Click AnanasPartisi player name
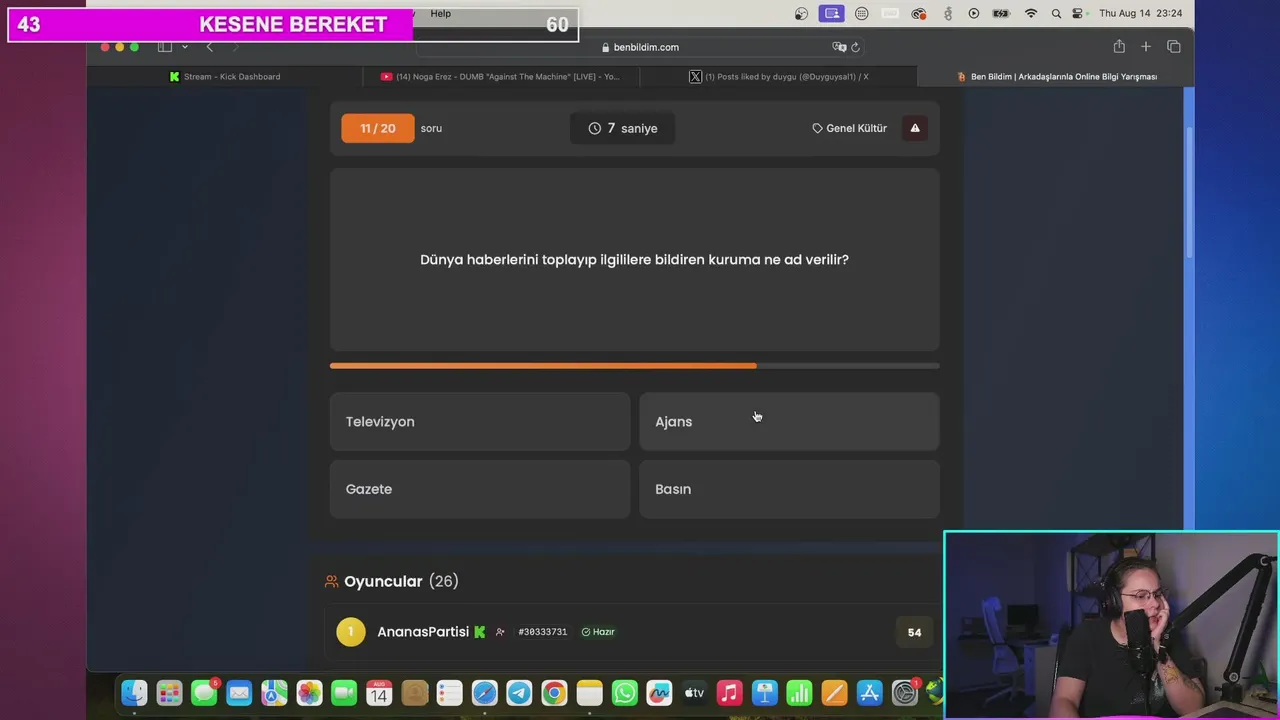The image size is (1280, 720). click(x=423, y=632)
